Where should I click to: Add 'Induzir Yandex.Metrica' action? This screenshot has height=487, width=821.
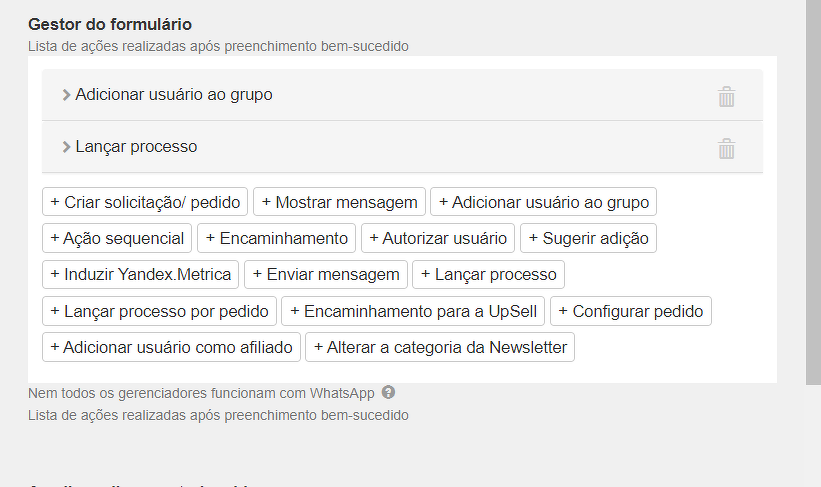point(140,274)
